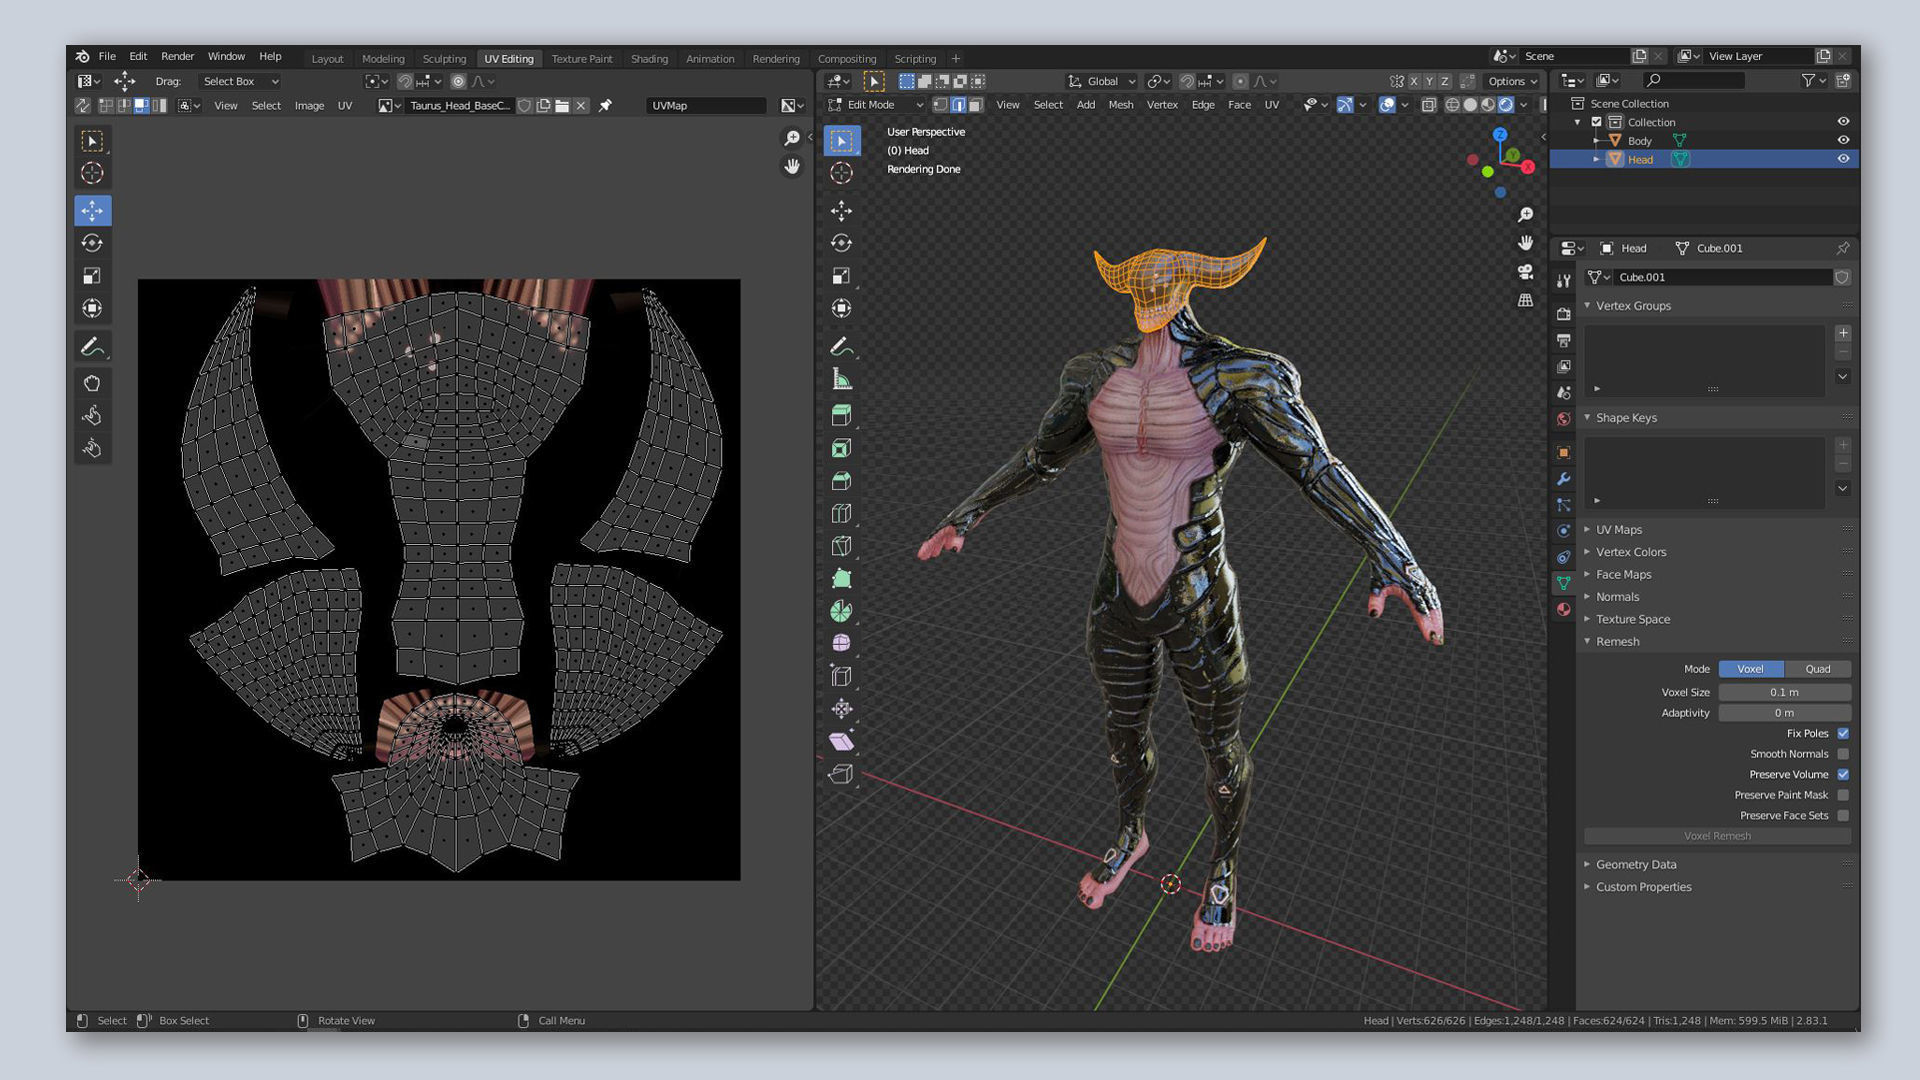Open the Global transform orientation dropdown
This screenshot has width=1920, height=1080.
coord(1102,82)
